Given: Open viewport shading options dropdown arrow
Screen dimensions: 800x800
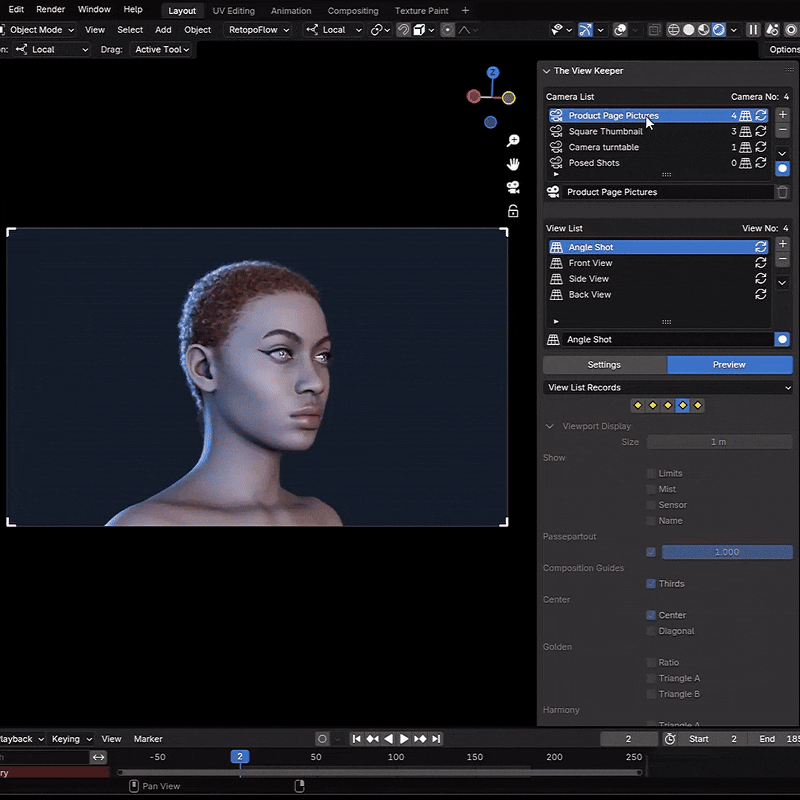Looking at the screenshot, I should pyautogui.click(x=733, y=30).
